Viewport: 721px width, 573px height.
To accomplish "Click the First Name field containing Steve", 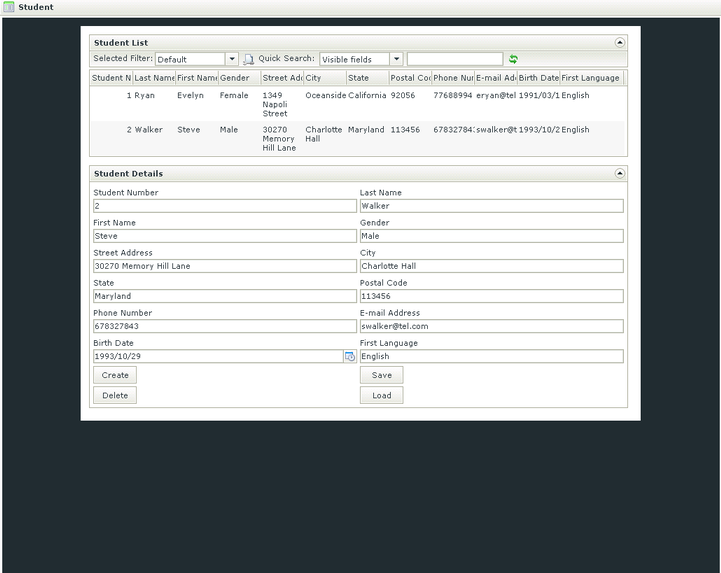I will click(225, 236).
